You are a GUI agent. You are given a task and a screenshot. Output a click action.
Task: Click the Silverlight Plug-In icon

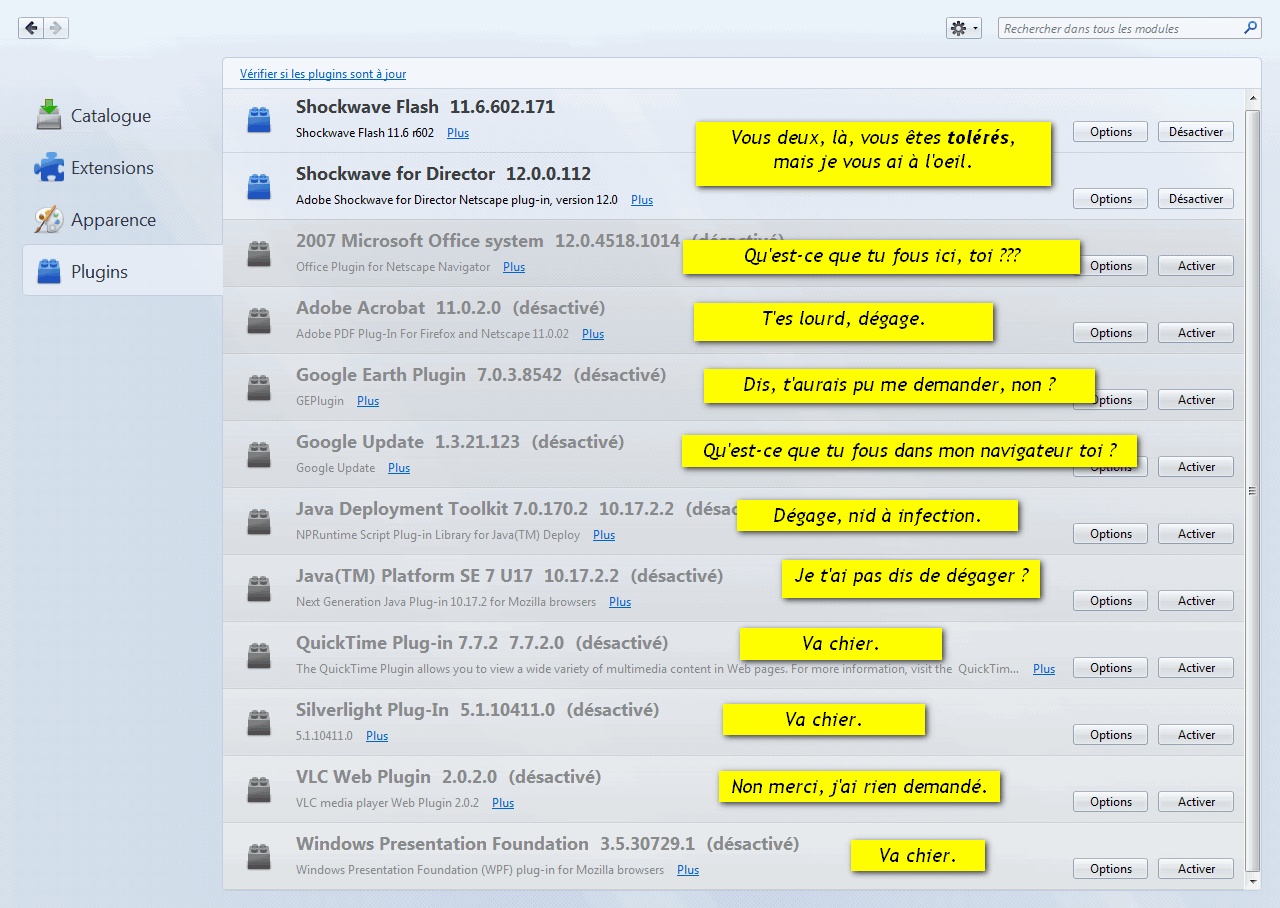point(259,722)
